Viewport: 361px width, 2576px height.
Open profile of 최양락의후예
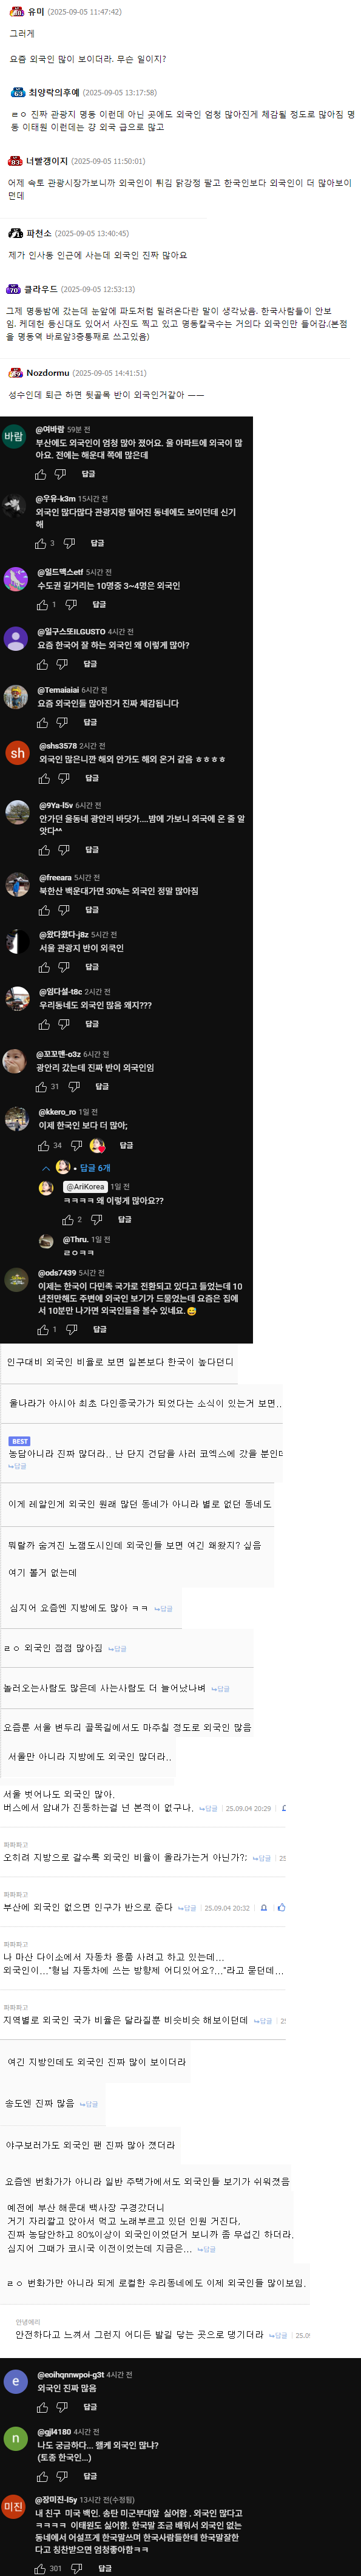click(54, 92)
